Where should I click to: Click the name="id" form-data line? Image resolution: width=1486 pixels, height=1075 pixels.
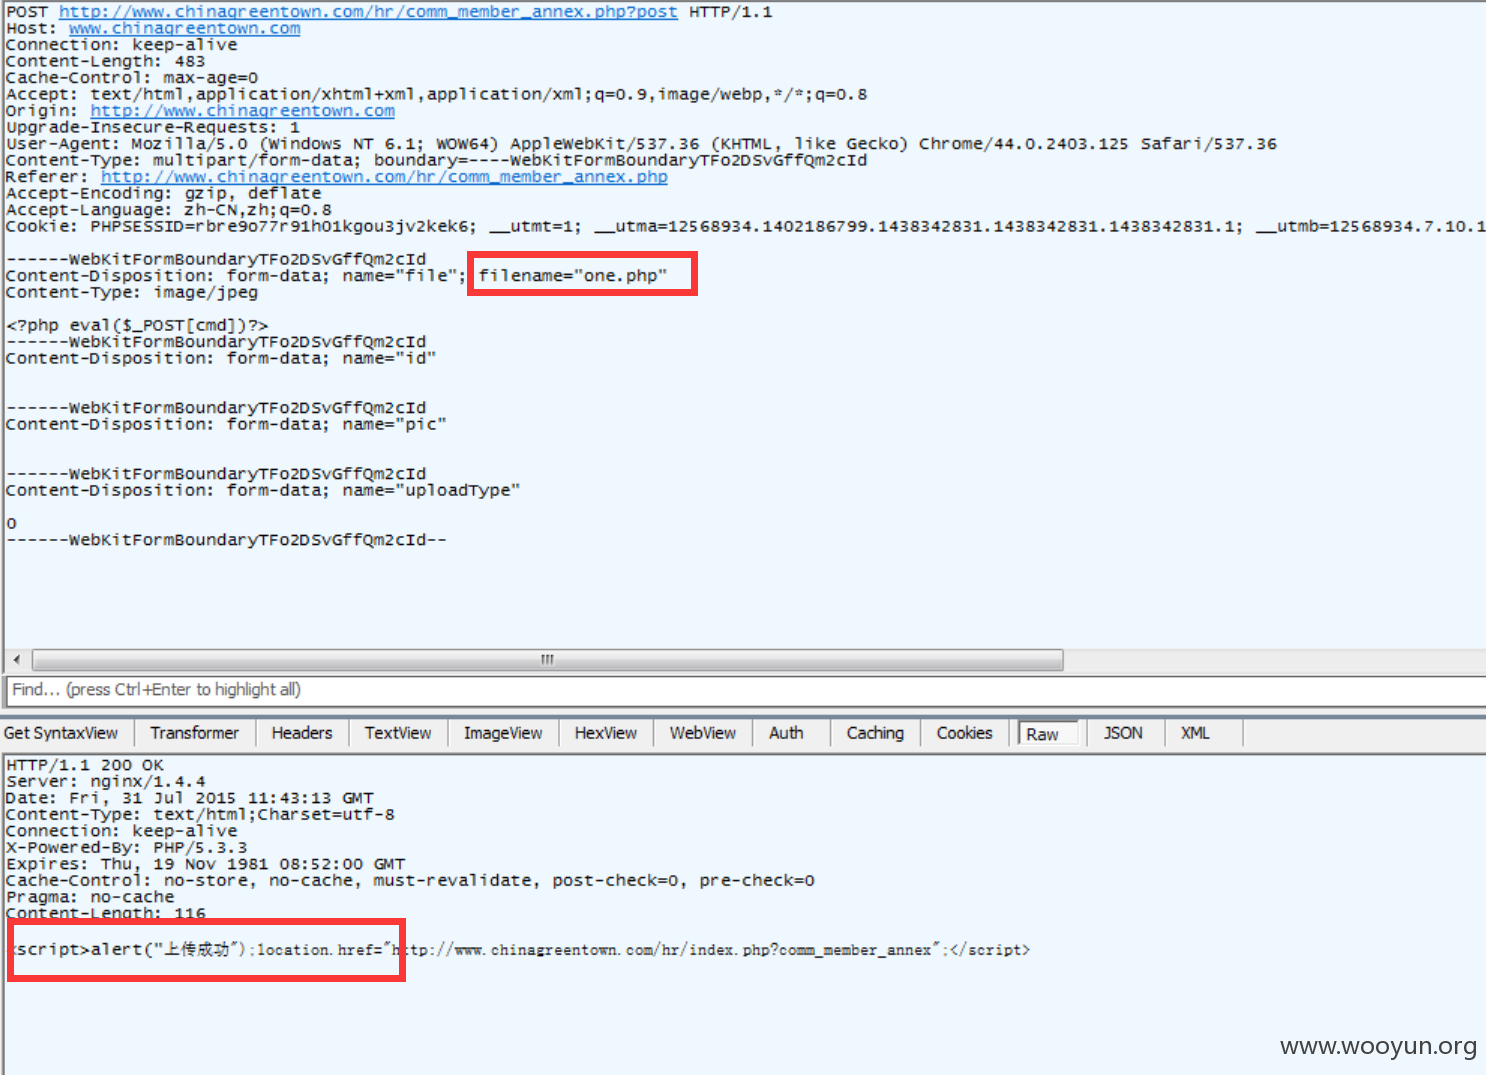pos(221,359)
